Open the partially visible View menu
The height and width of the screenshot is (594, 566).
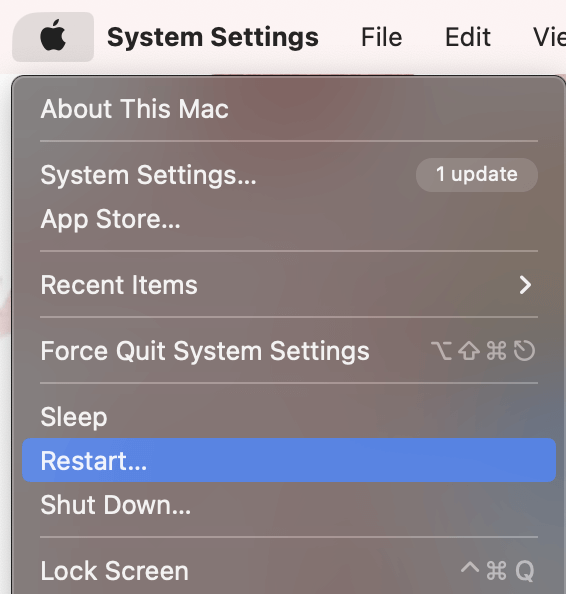click(x=549, y=37)
